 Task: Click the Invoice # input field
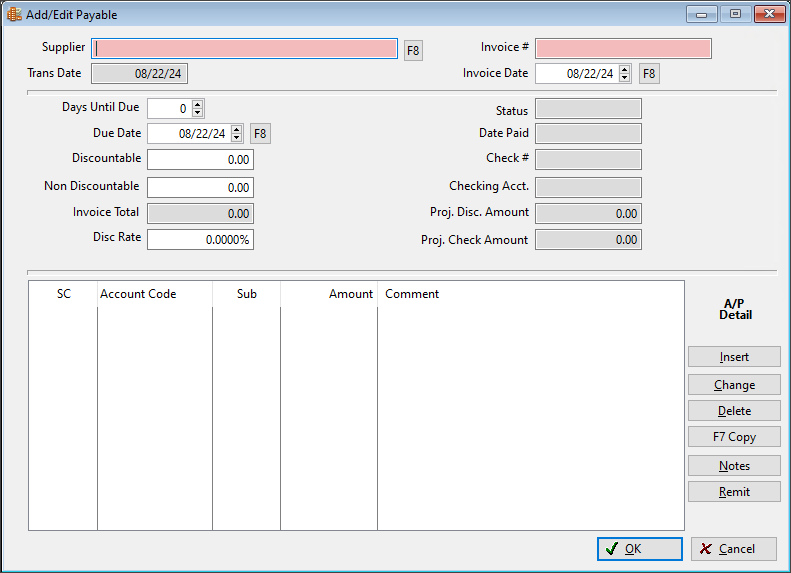pyautogui.click(x=623, y=48)
